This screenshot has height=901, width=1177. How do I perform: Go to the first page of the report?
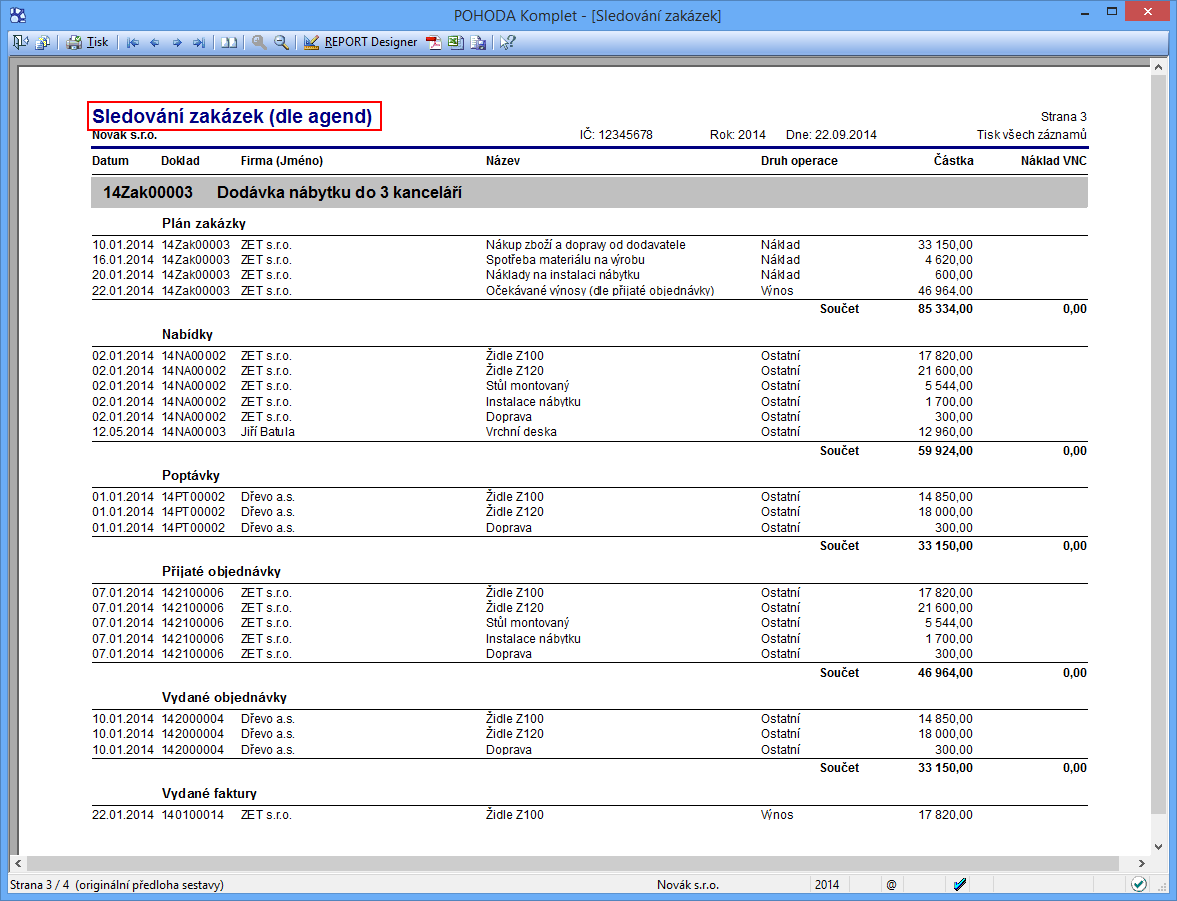click(x=133, y=43)
